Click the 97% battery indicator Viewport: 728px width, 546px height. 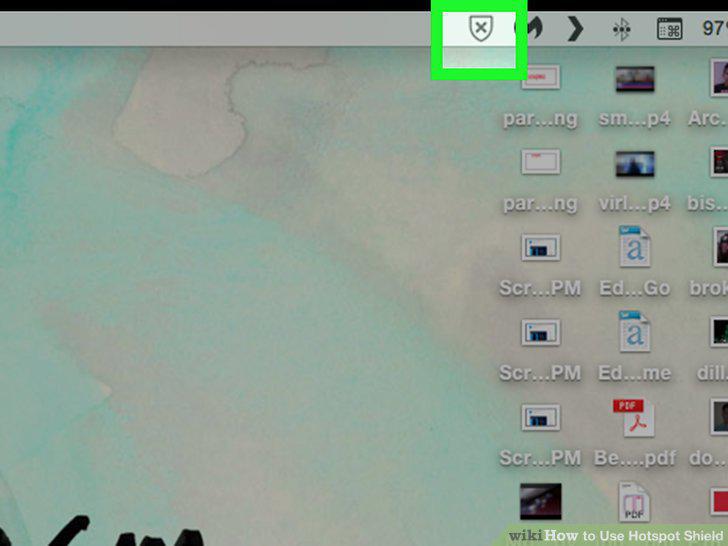715,28
